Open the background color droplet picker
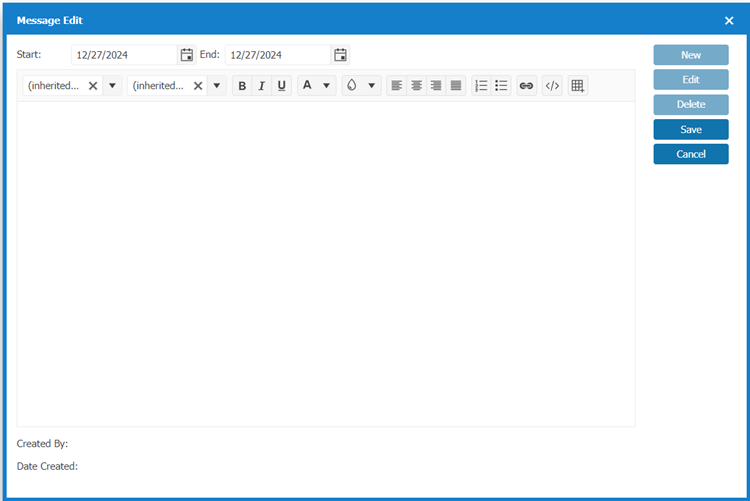This screenshot has width=750, height=501. pyautogui.click(x=351, y=86)
